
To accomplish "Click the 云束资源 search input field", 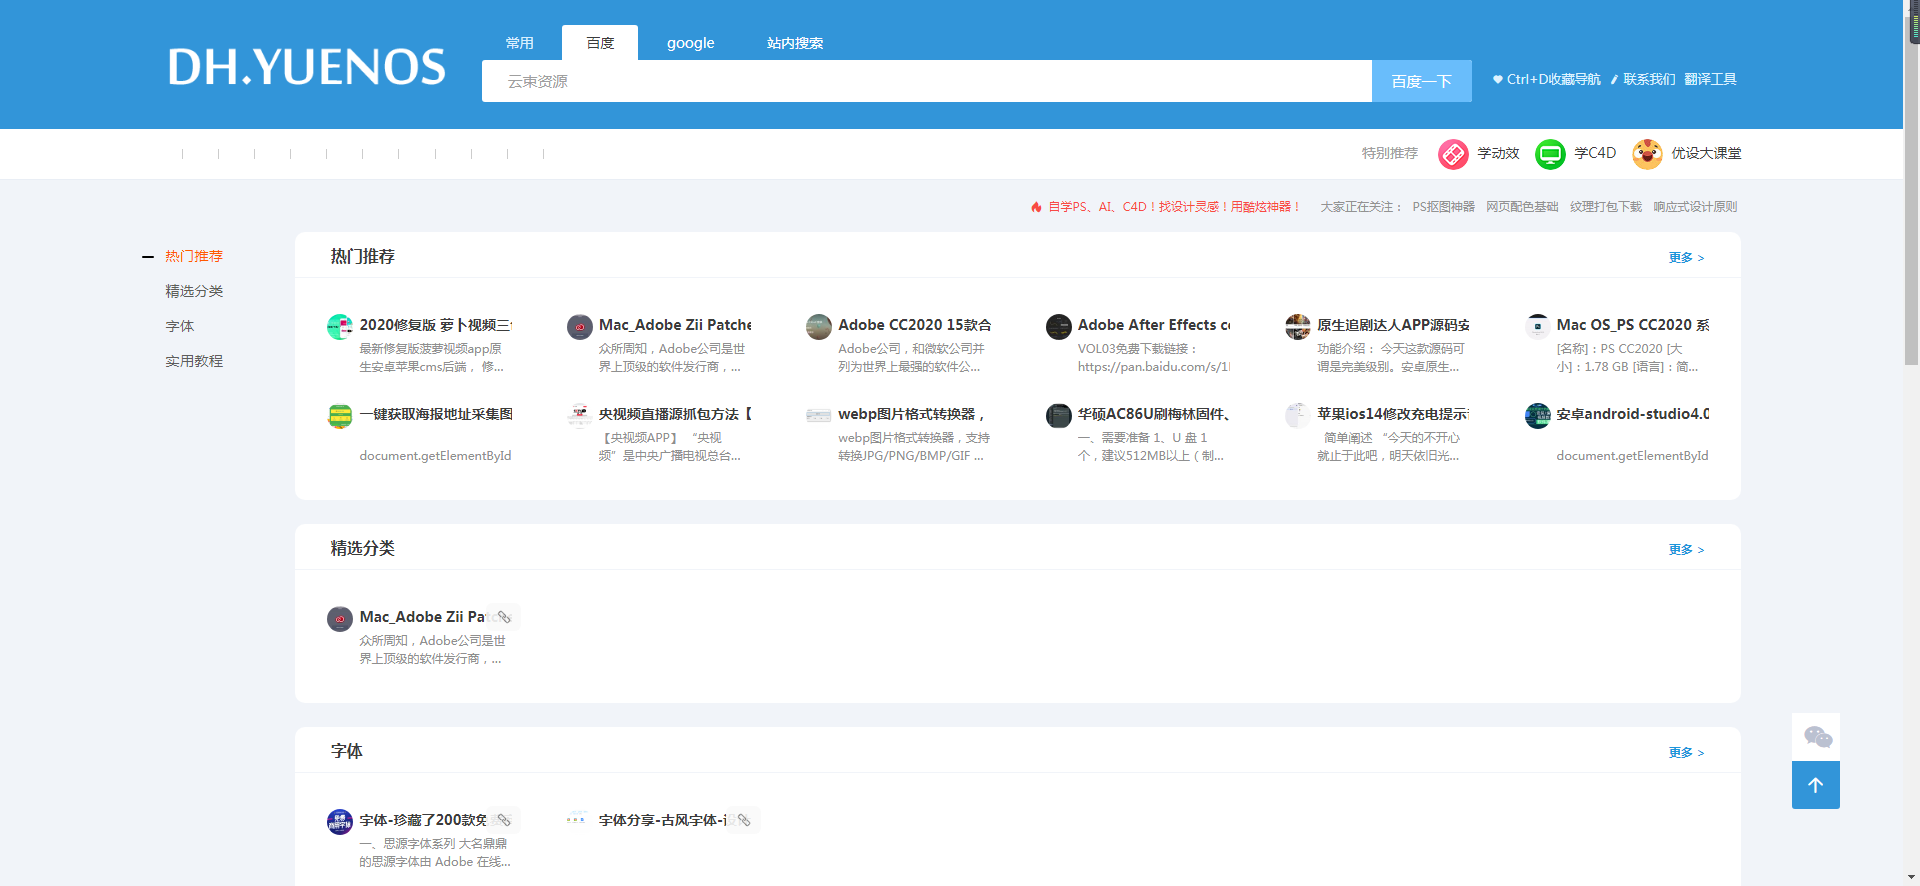I will click(x=927, y=81).
